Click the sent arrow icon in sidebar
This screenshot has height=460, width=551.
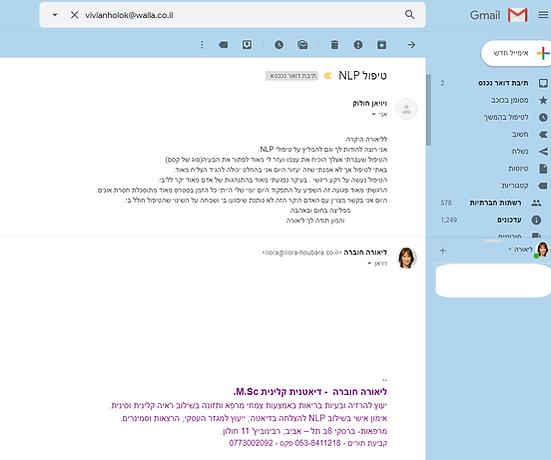tap(543, 151)
